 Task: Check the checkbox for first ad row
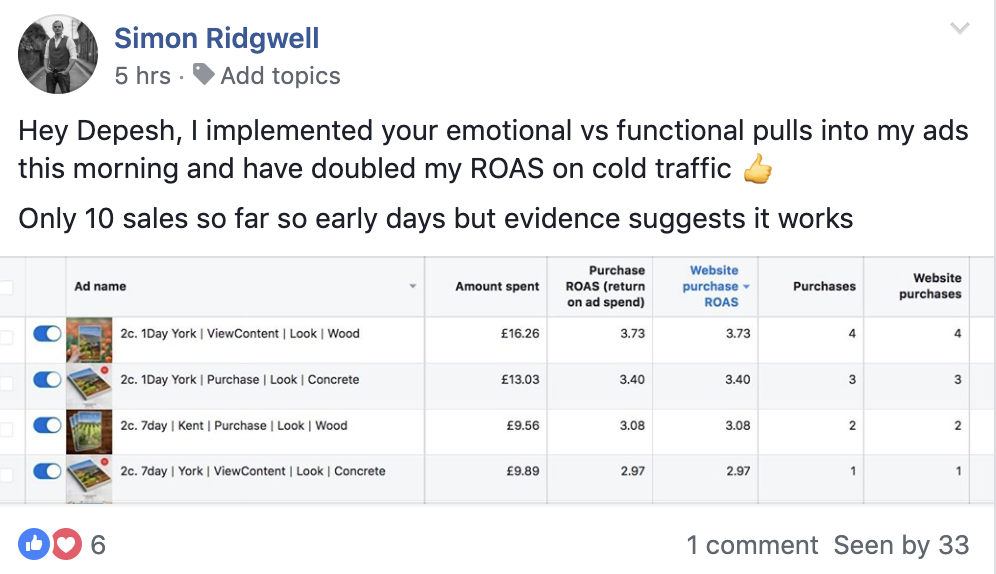(x=6, y=337)
